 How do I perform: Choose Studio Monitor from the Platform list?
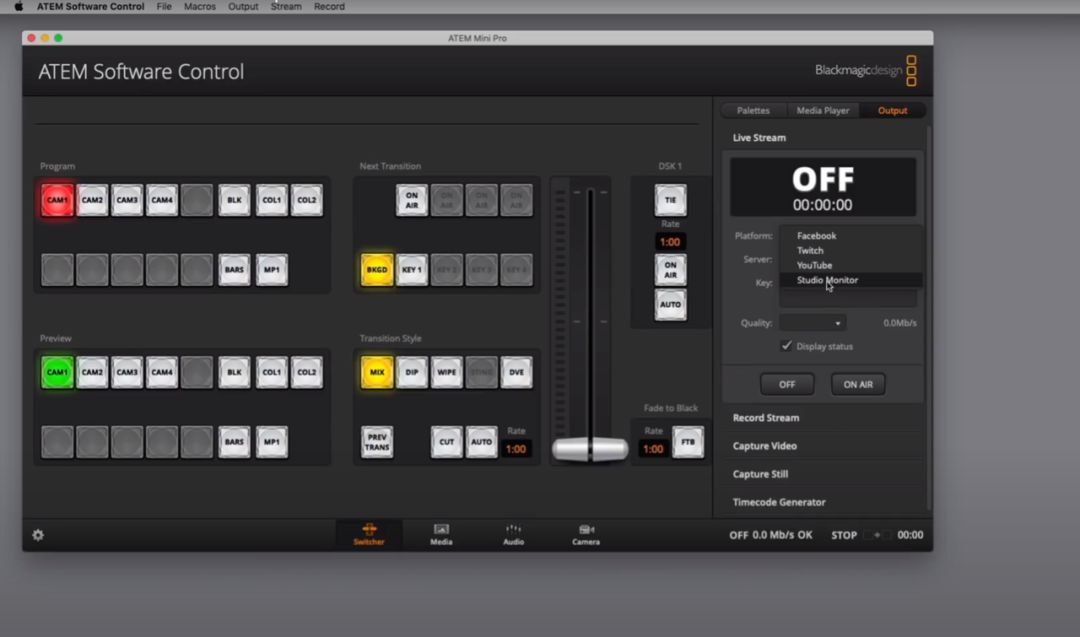[851, 280]
